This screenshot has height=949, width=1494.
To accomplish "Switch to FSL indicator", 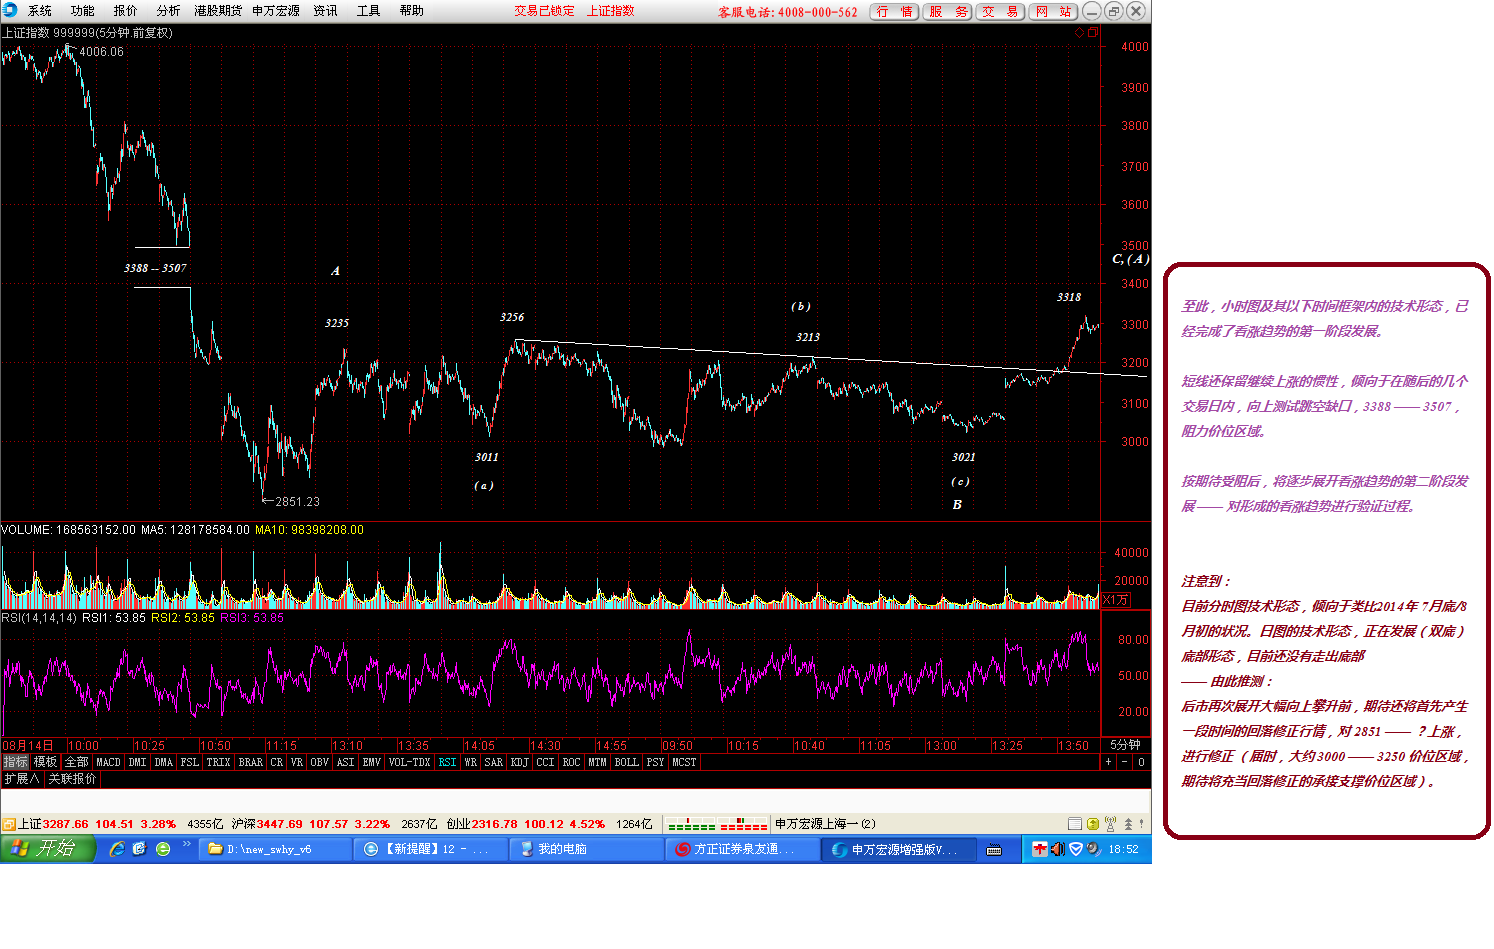I will click(x=190, y=762).
